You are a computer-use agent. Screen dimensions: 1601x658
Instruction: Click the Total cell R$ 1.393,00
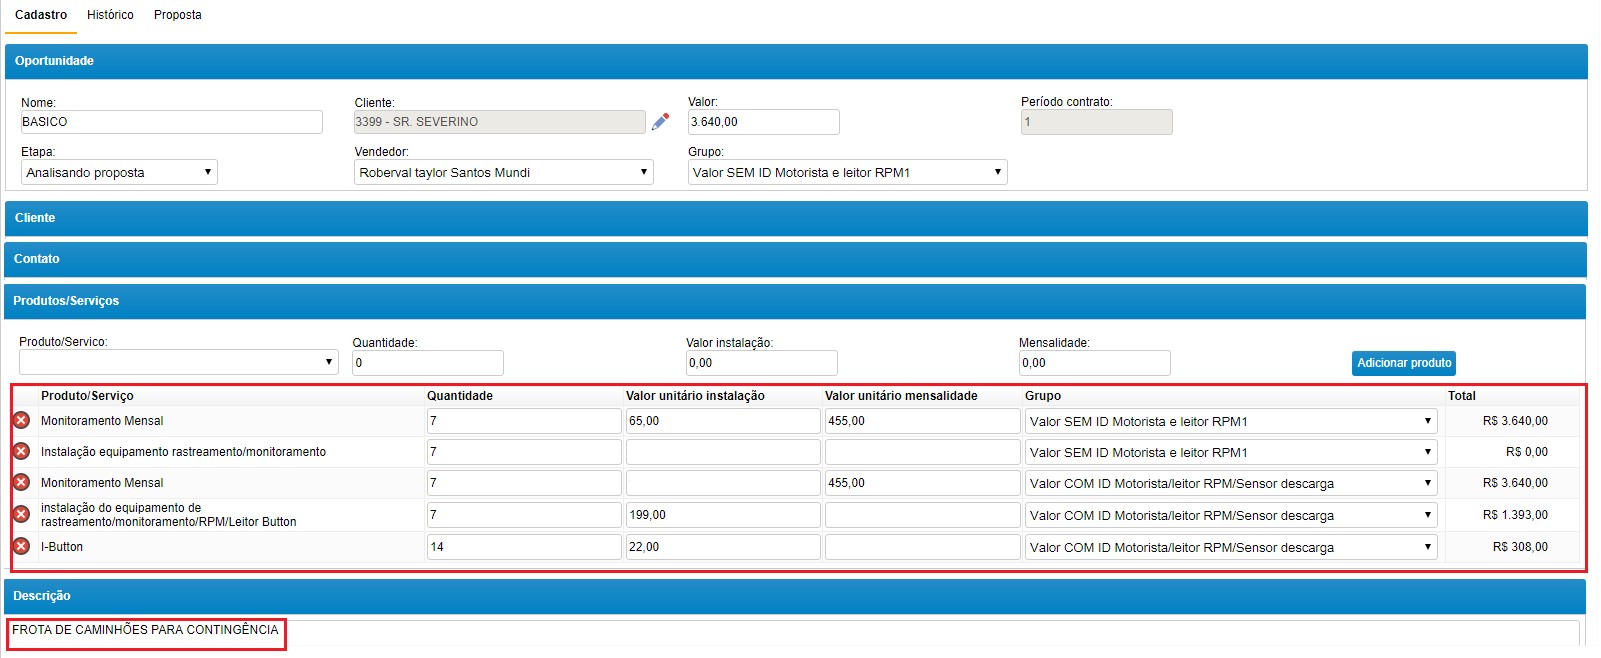click(x=1515, y=515)
